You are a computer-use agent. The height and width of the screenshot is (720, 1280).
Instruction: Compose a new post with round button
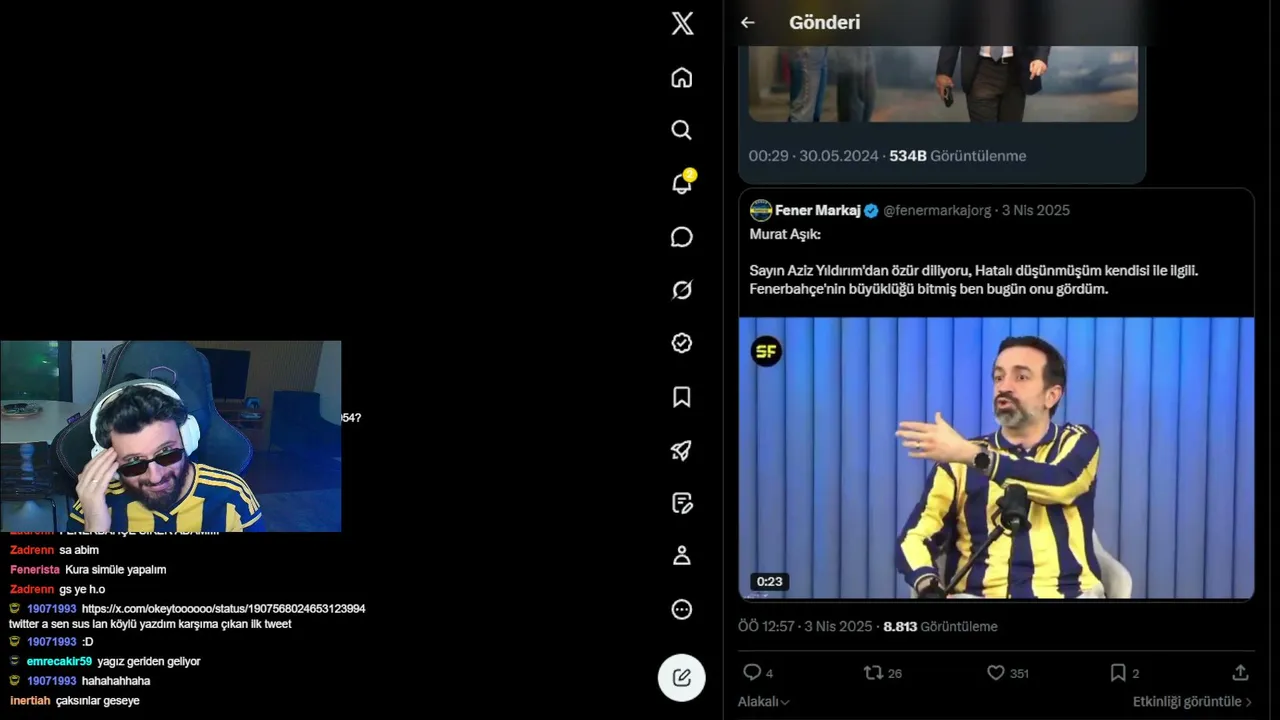click(x=682, y=677)
